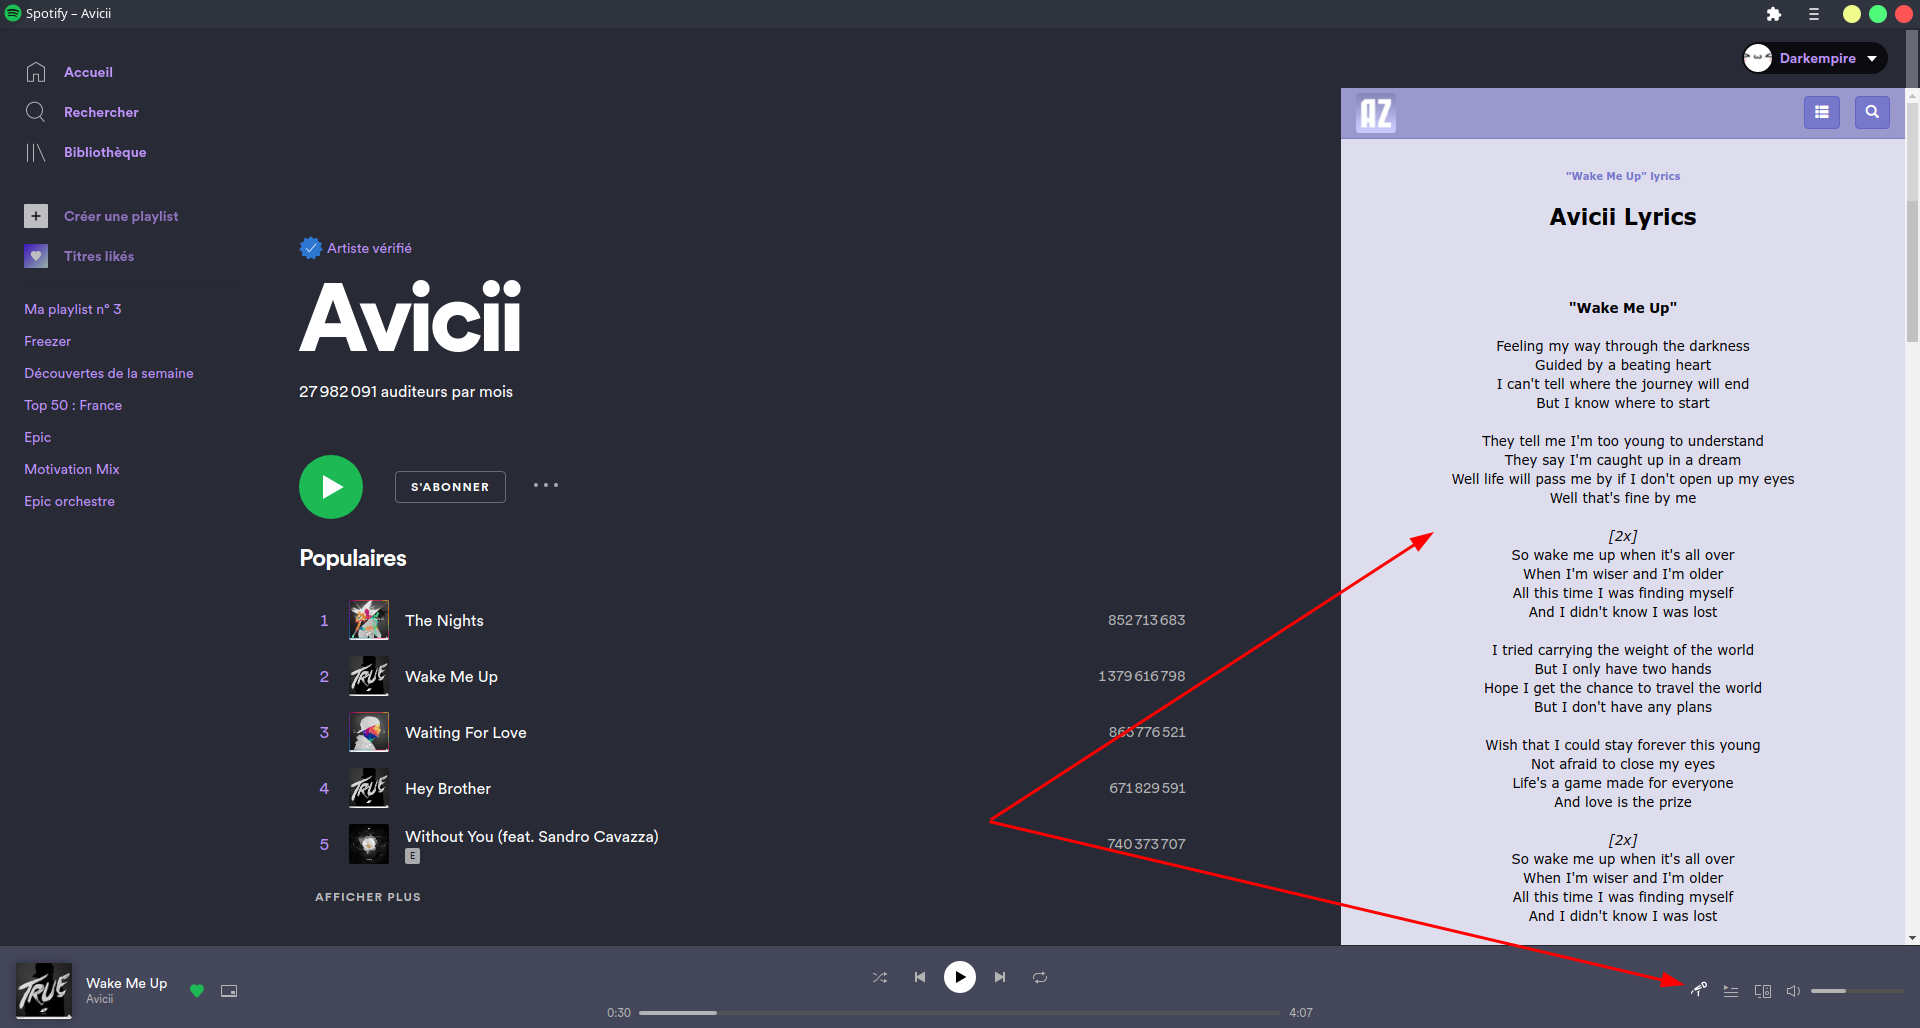Open the extensions puzzle icon in the title bar
The width and height of the screenshot is (1920, 1028).
click(x=1774, y=14)
